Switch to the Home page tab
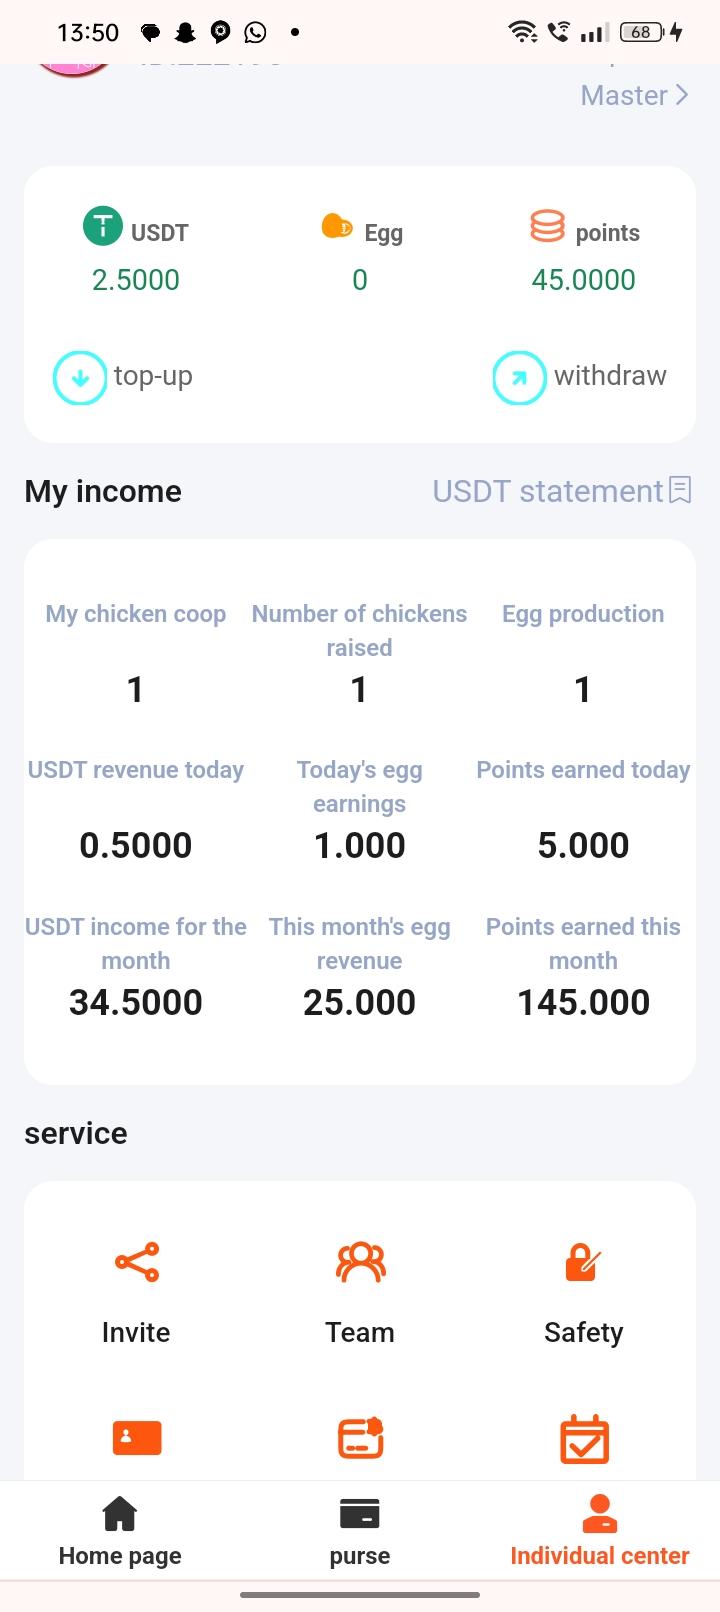This screenshot has width=720, height=1612. pyautogui.click(x=120, y=1531)
